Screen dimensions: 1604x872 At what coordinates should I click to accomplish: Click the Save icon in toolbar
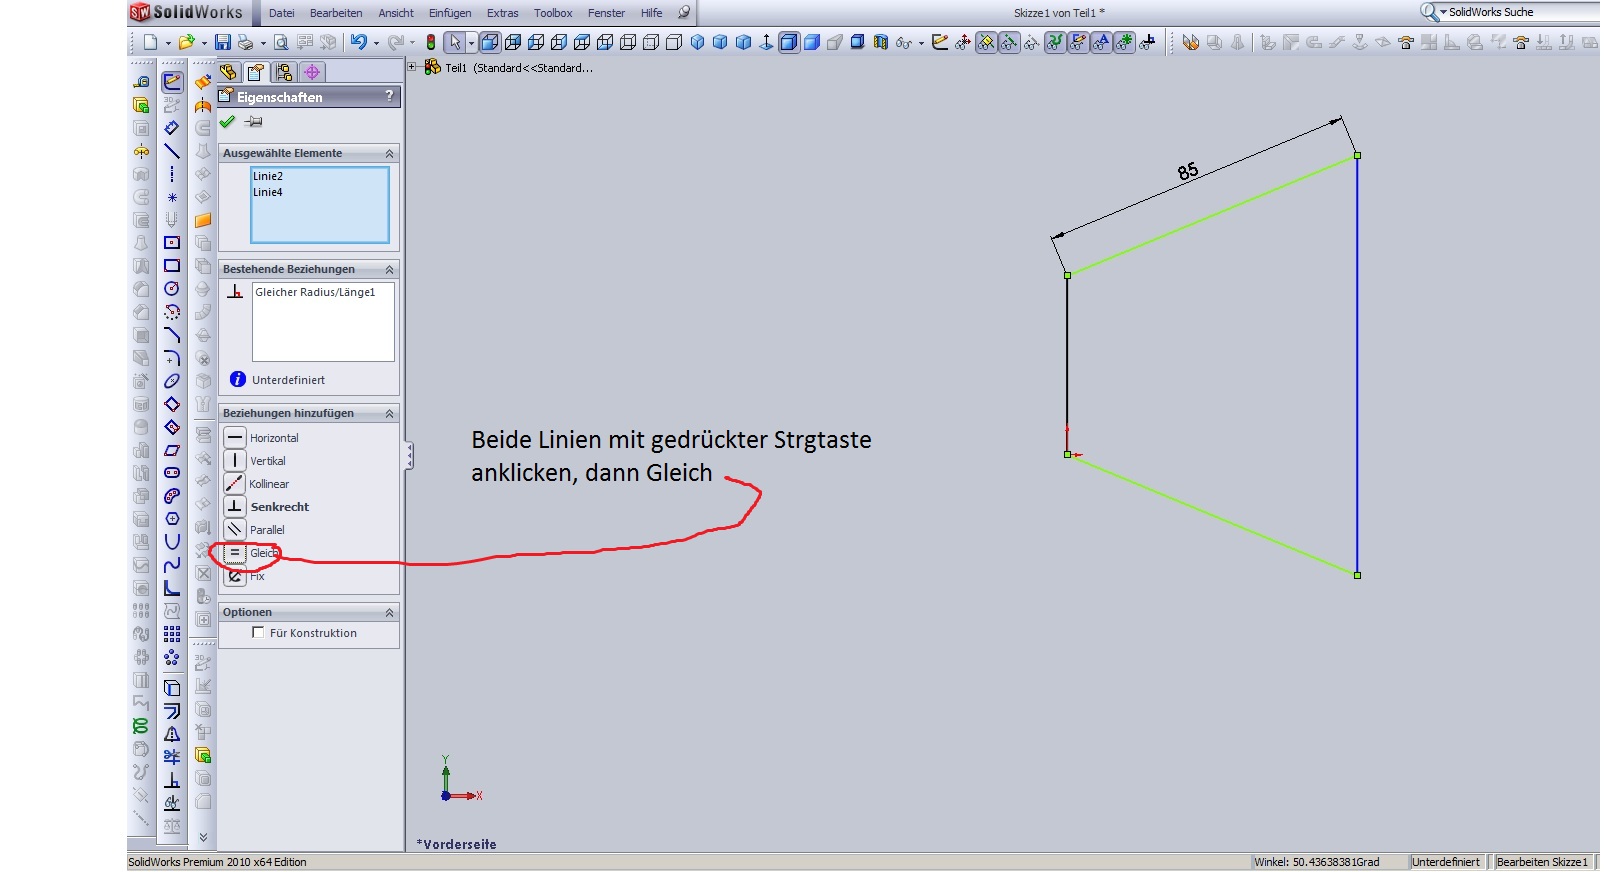pos(223,42)
